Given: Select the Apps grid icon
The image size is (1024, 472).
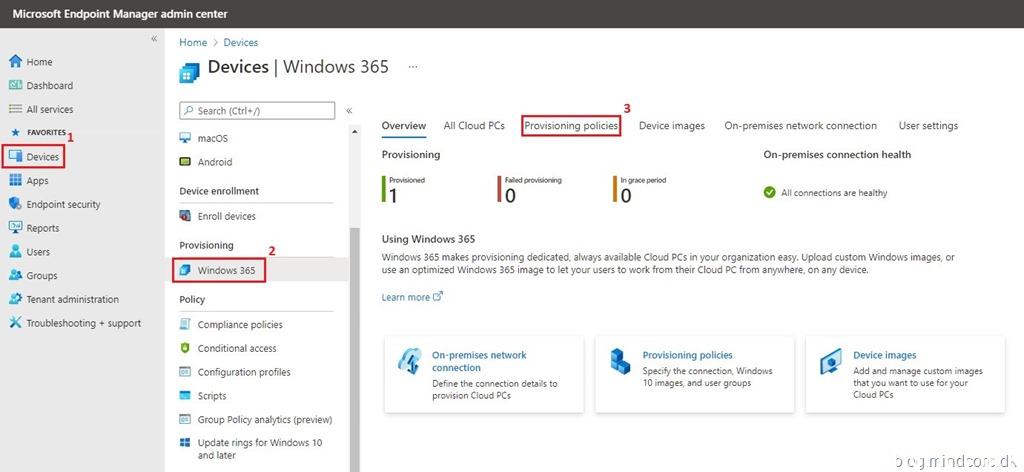Looking at the screenshot, I should (x=15, y=181).
